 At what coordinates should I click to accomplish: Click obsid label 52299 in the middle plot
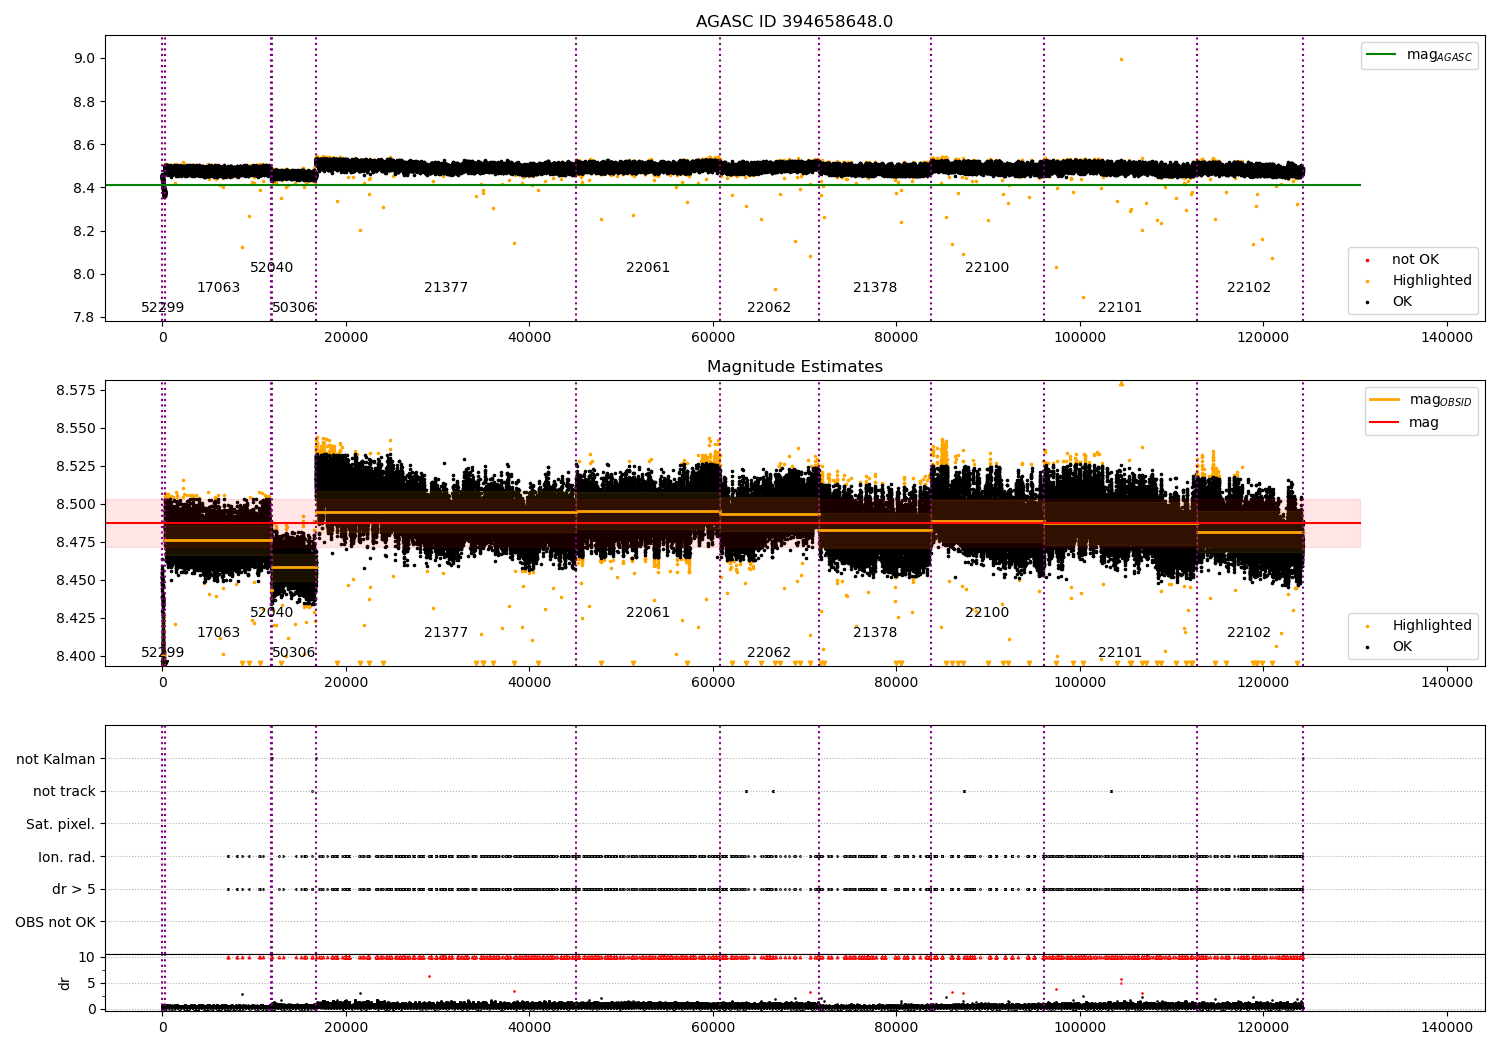pos(162,652)
